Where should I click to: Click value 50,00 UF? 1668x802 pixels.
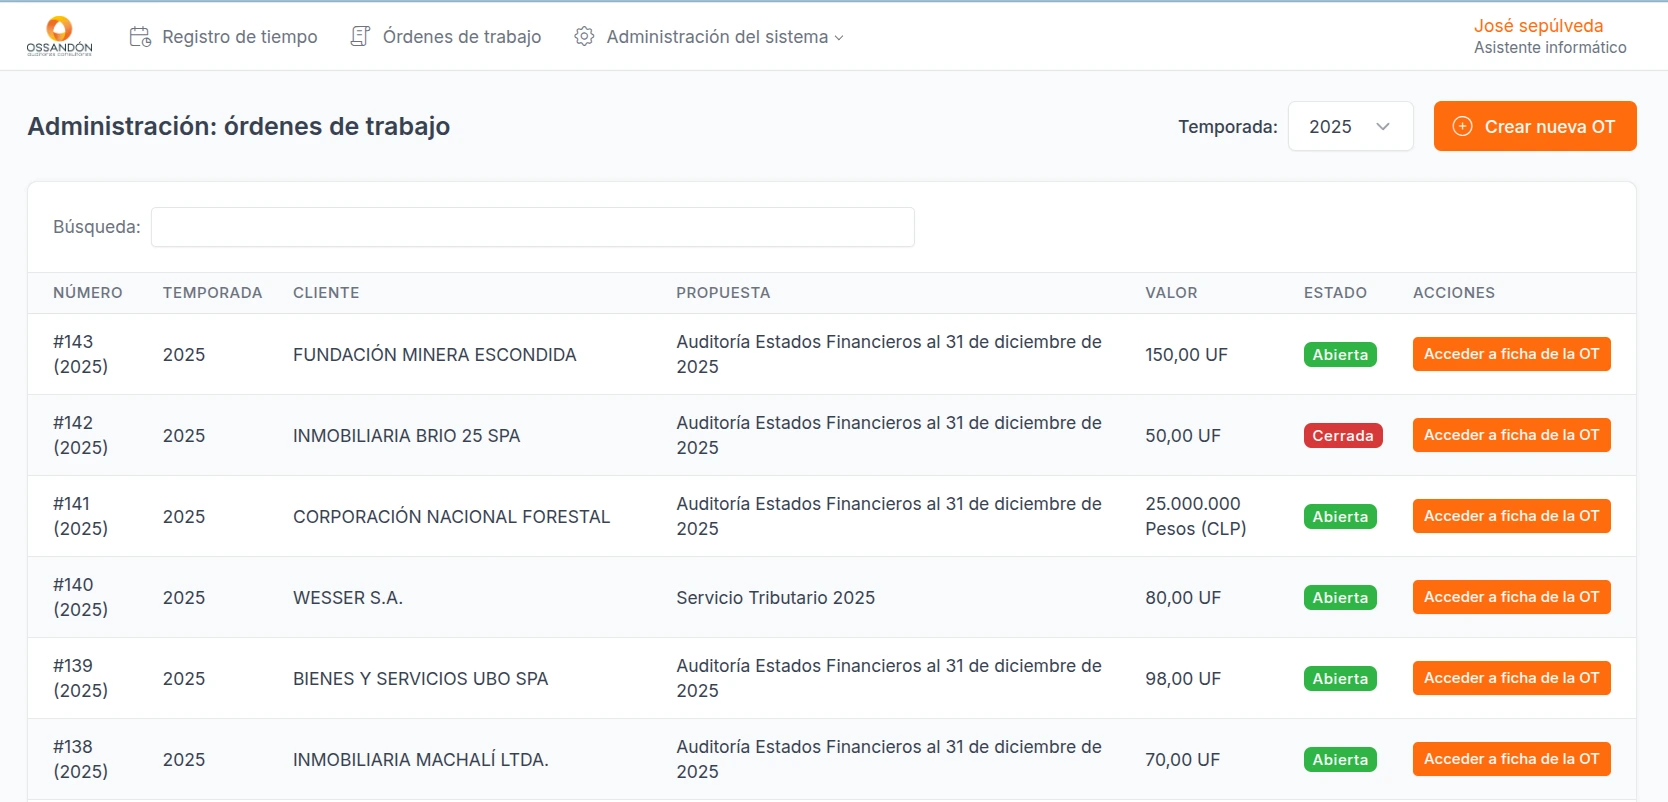(x=1183, y=436)
